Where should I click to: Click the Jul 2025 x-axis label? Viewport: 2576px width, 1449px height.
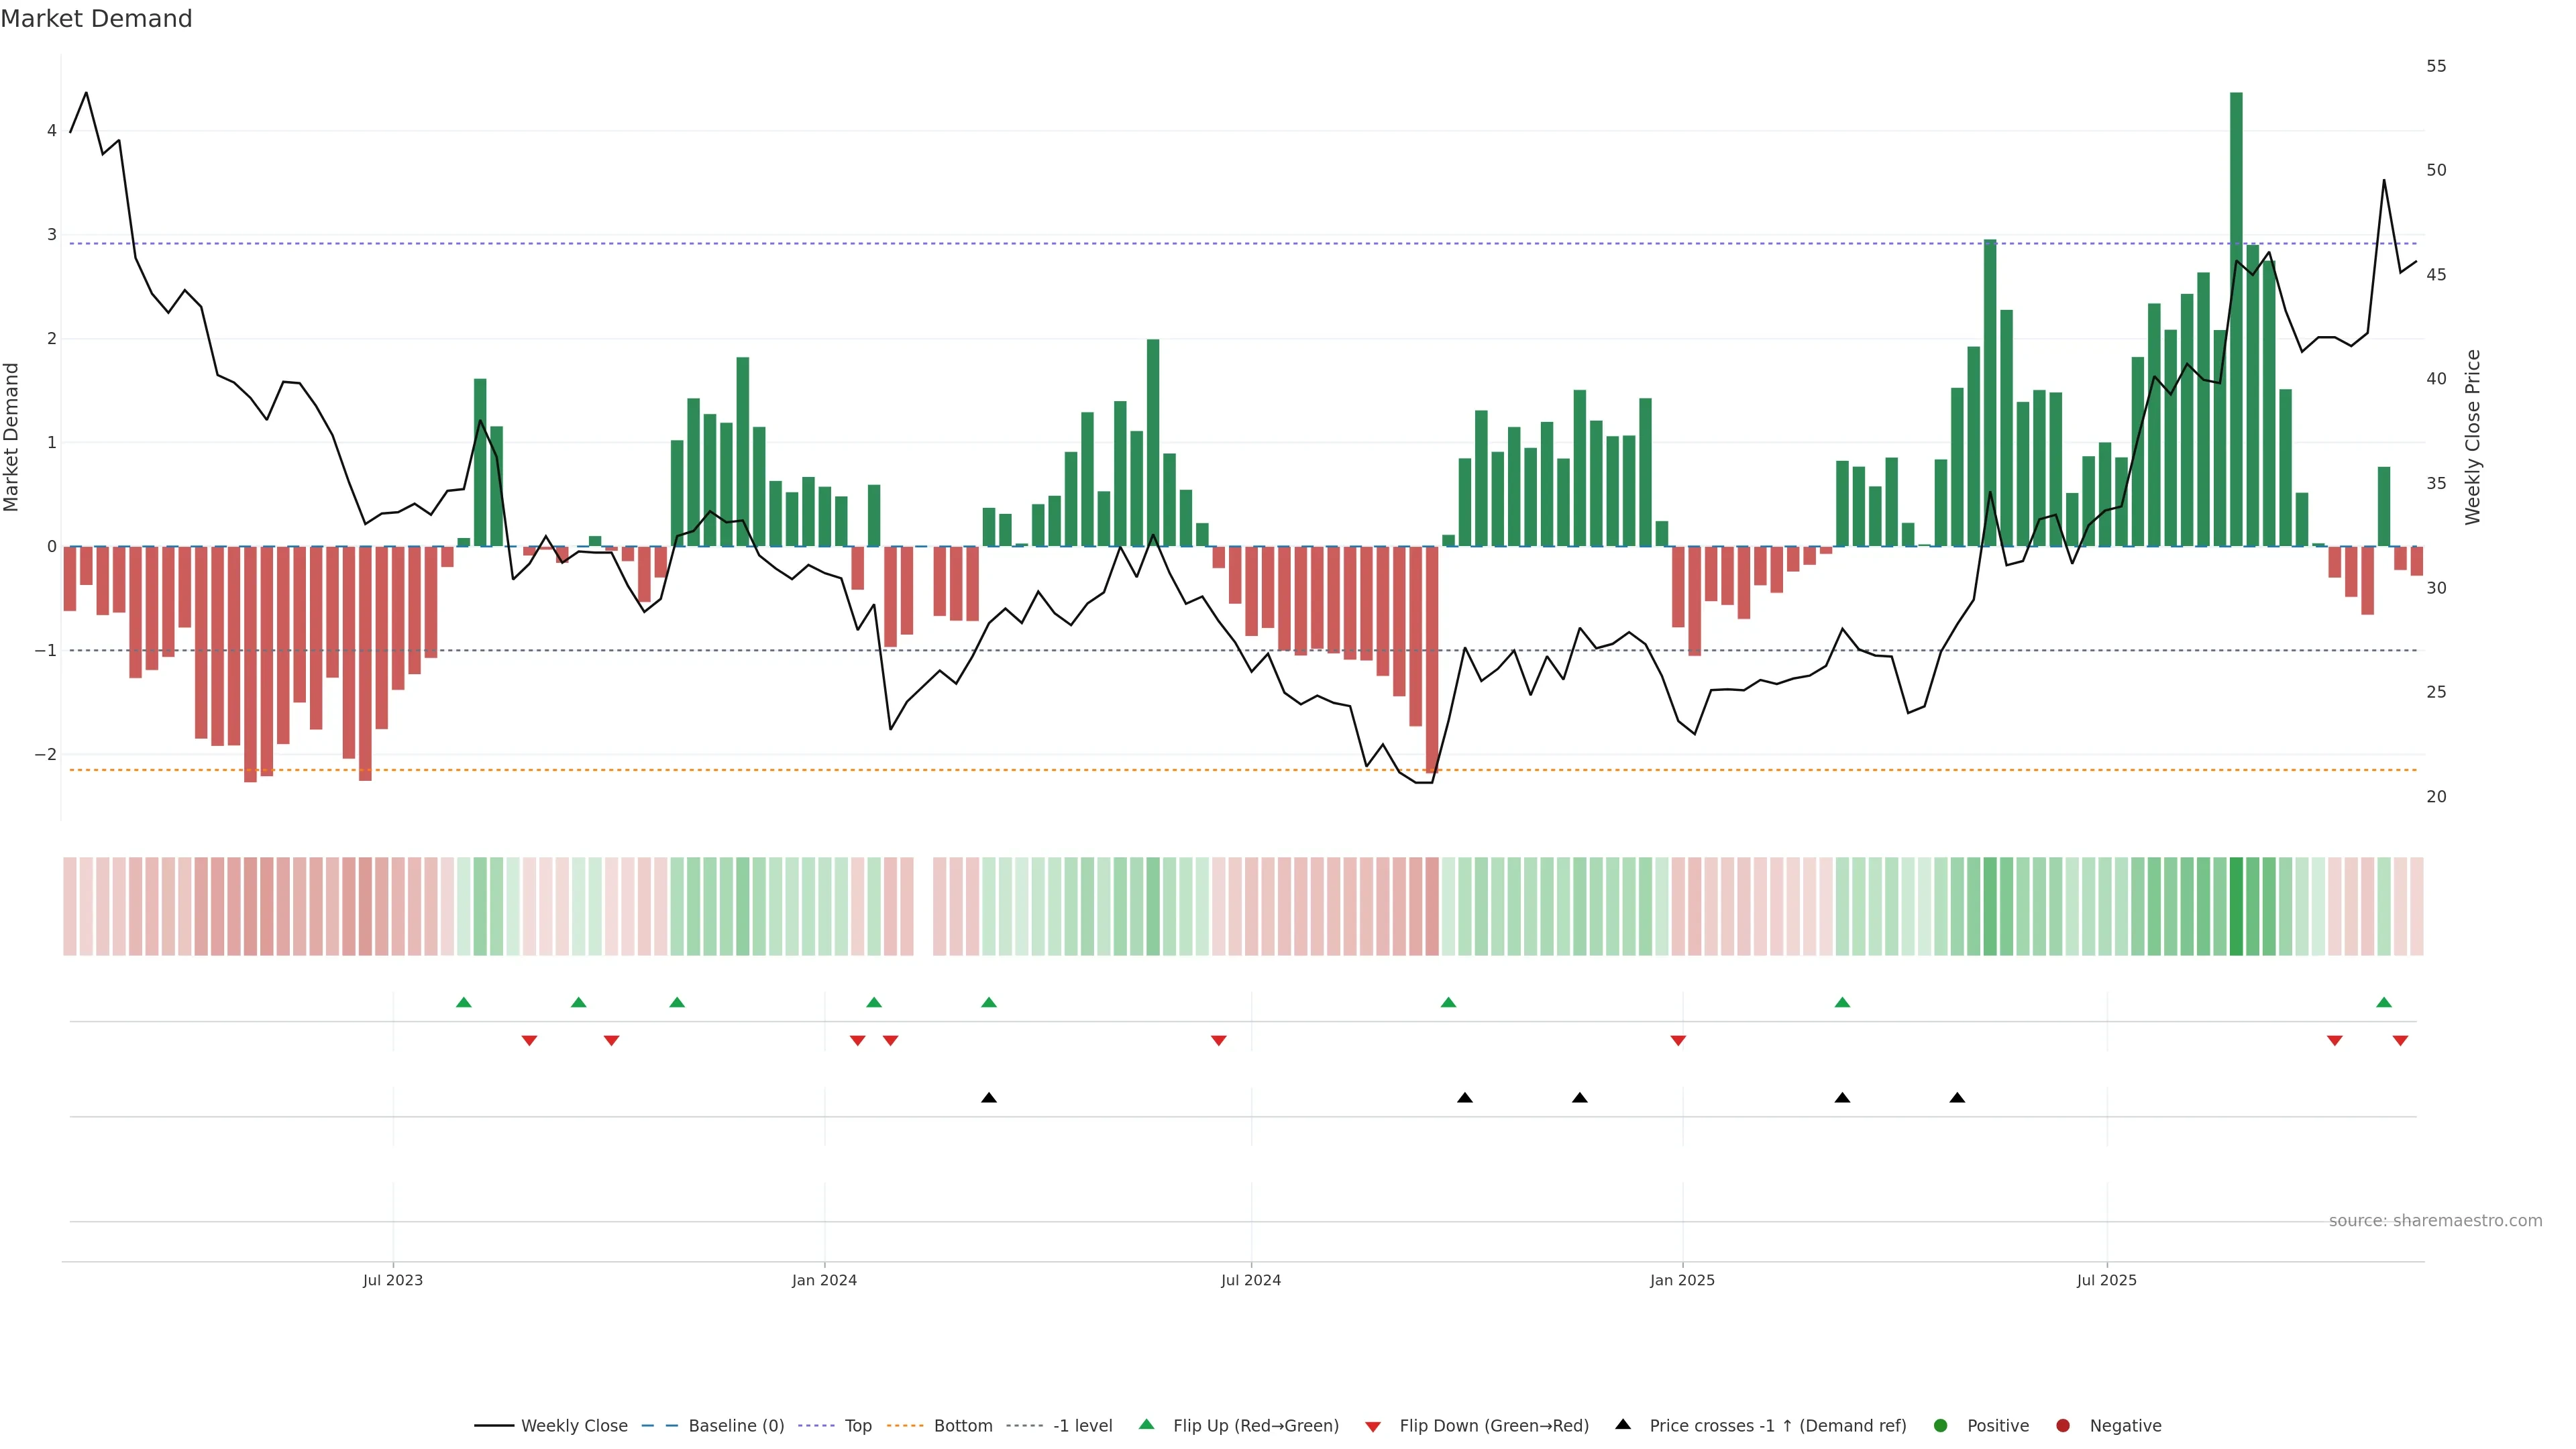pos(2106,1280)
